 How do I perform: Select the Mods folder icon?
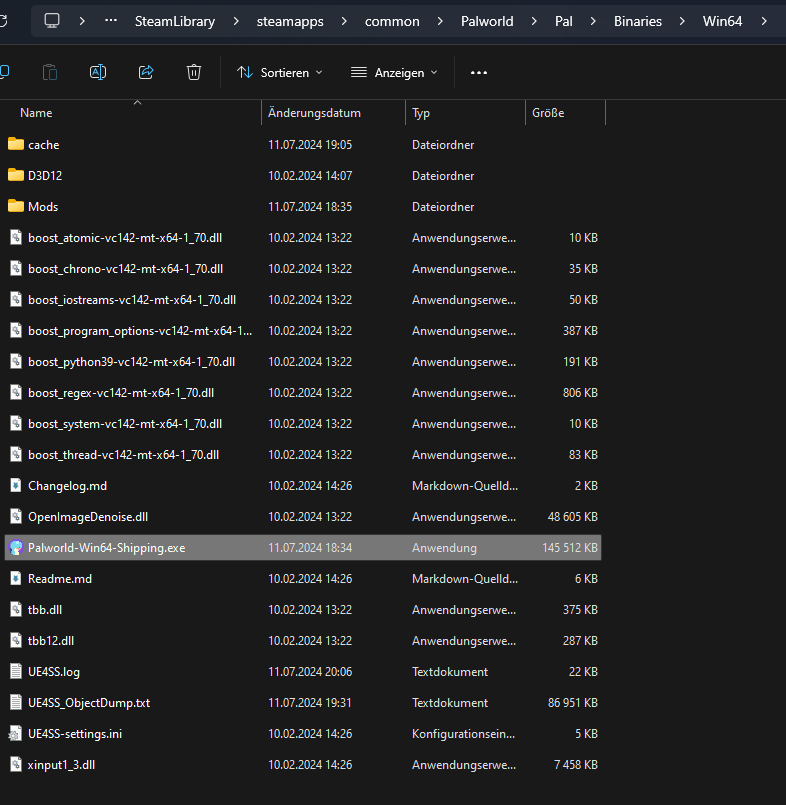(16, 206)
